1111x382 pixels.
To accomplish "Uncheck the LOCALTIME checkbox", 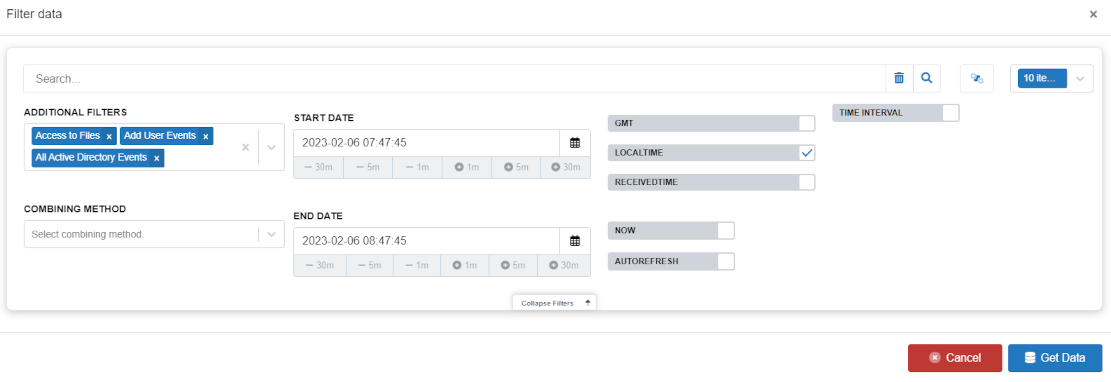I will (x=806, y=153).
